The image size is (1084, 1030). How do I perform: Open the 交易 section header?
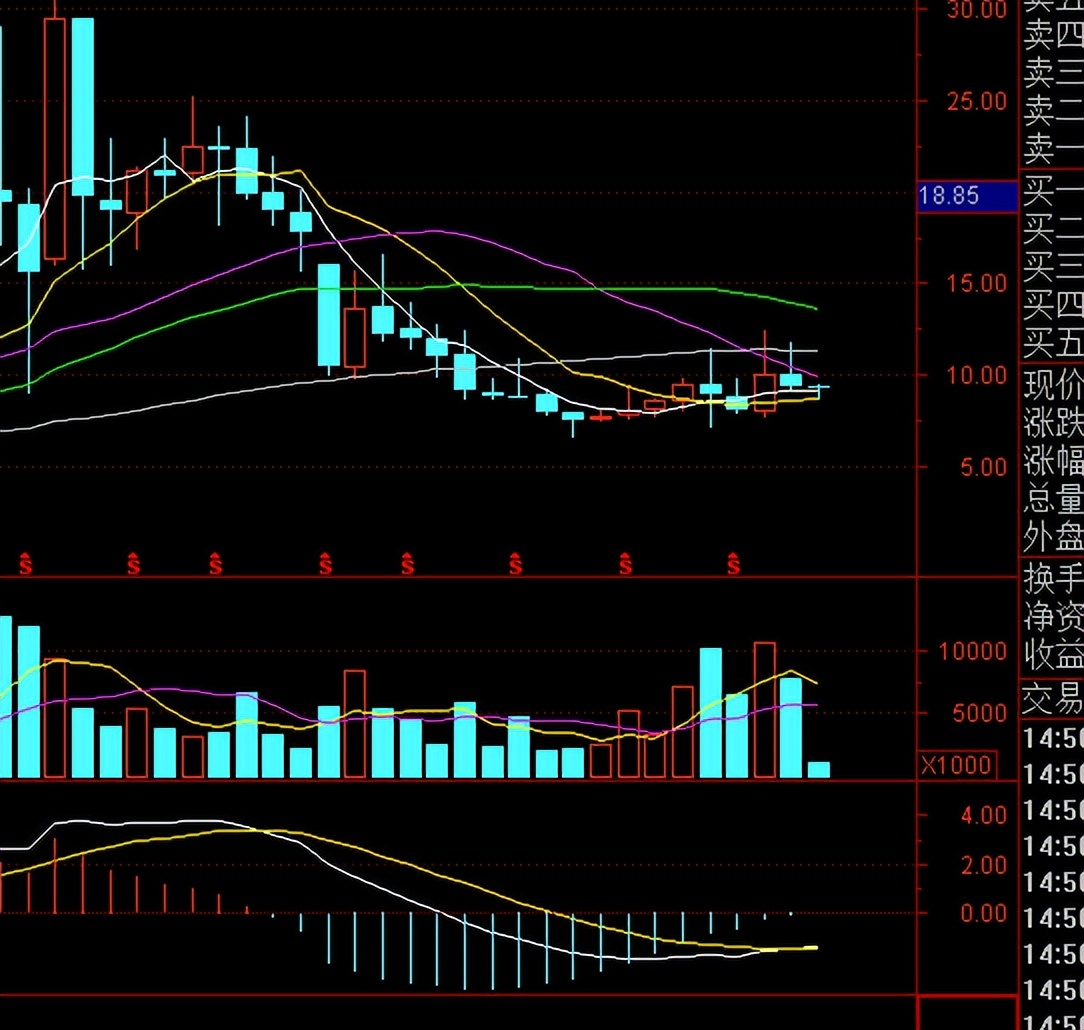pos(1052,699)
